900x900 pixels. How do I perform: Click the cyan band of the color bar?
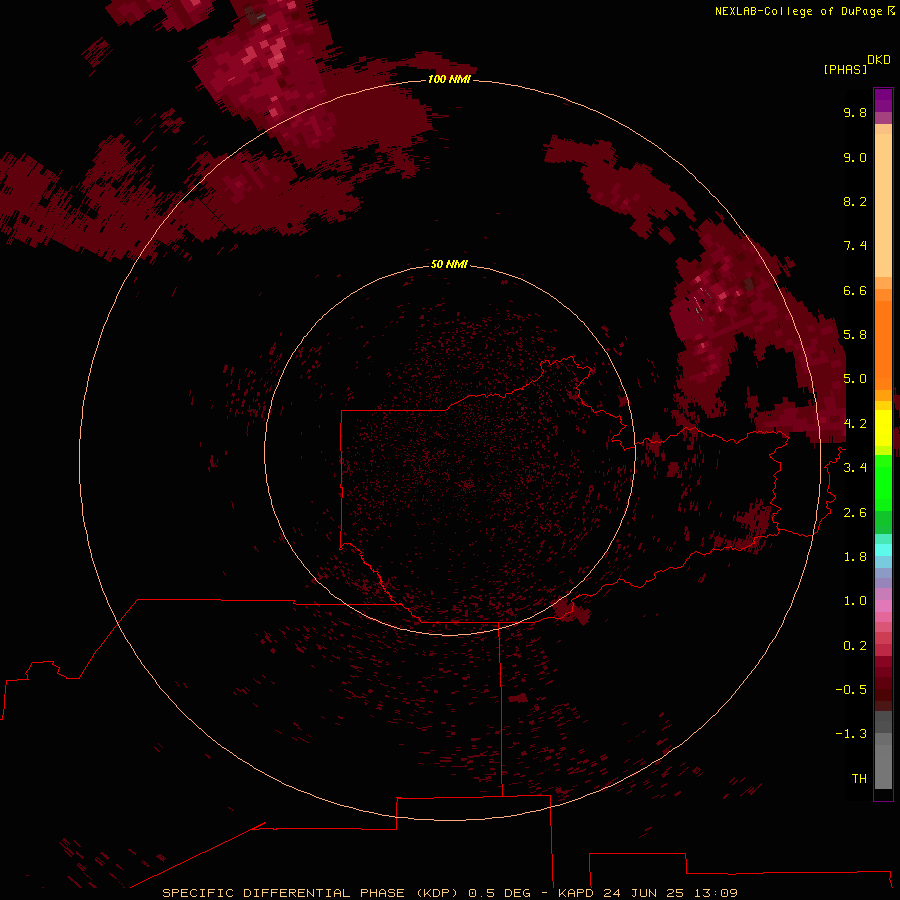tap(883, 550)
